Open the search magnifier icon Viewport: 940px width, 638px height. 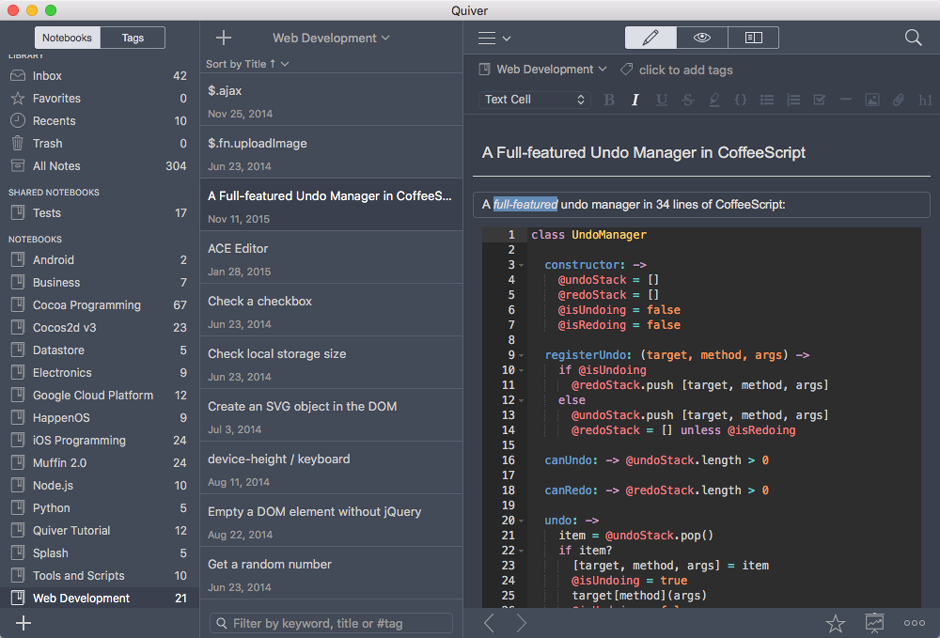(x=912, y=38)
